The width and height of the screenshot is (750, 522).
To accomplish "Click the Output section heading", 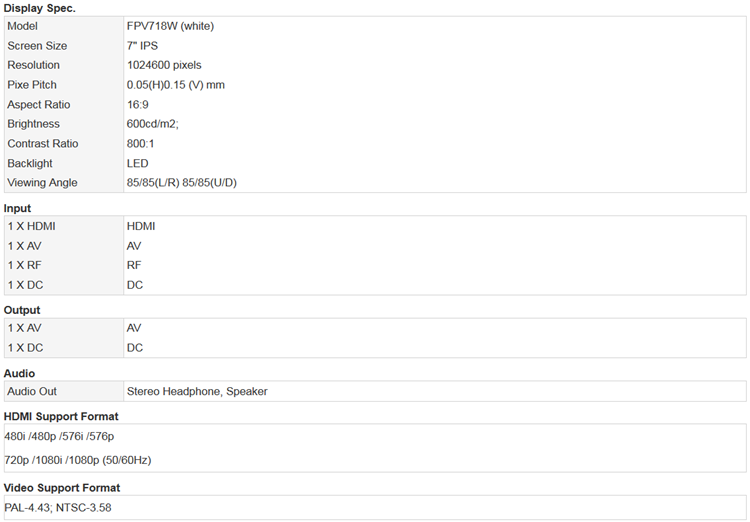I will coord(22,310).
